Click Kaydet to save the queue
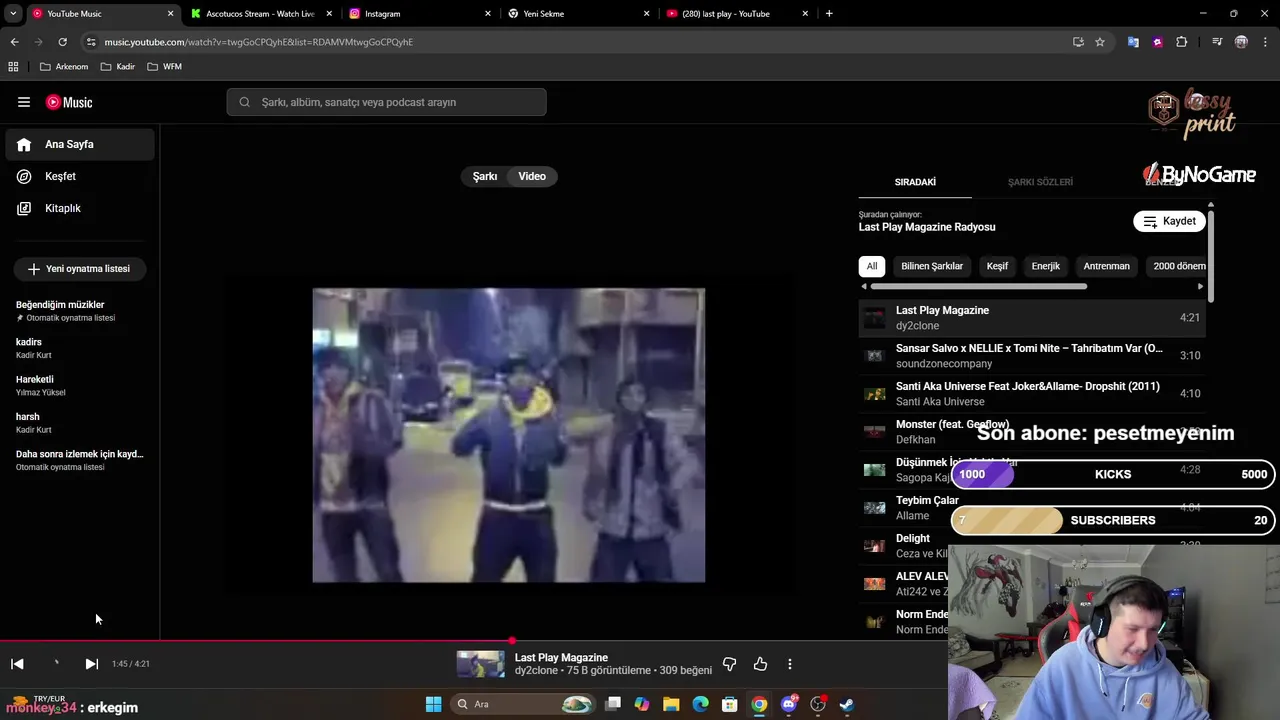Screen dimensions: 1280x720 click(x=1169, y=221)
